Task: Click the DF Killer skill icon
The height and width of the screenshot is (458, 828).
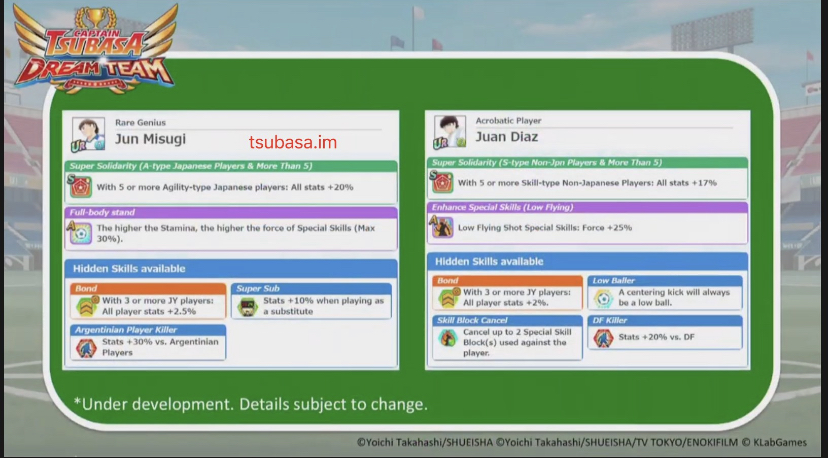Action: click(x=603, y=338)
